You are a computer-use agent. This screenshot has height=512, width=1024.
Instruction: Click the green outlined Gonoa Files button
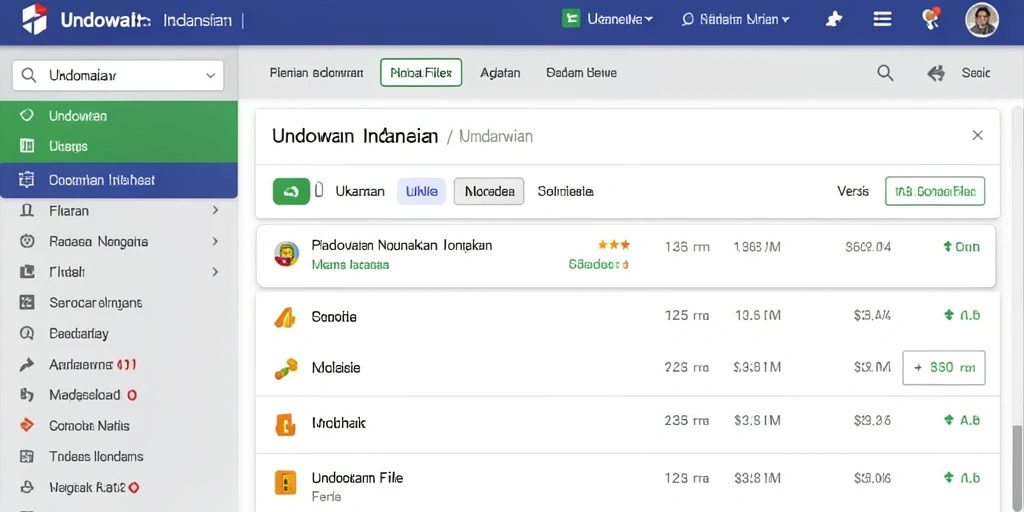[935, 191]
